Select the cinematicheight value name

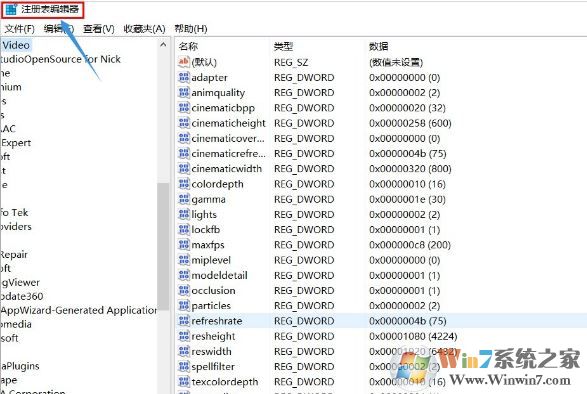[x=228, y=123]
